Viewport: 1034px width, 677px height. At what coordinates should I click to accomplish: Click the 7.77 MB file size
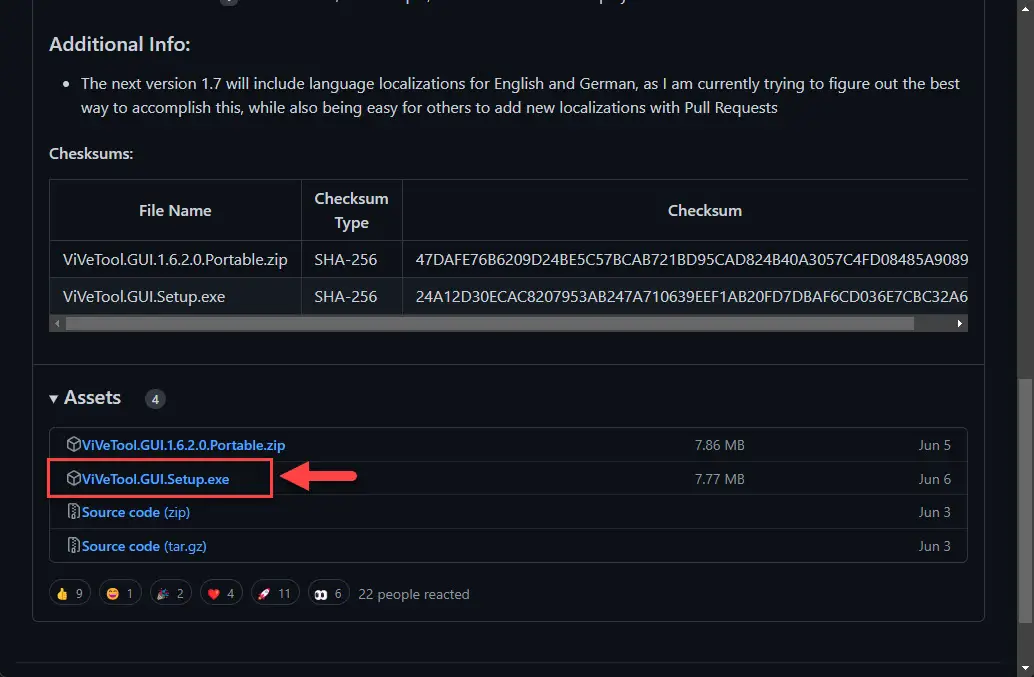(719, 479)
